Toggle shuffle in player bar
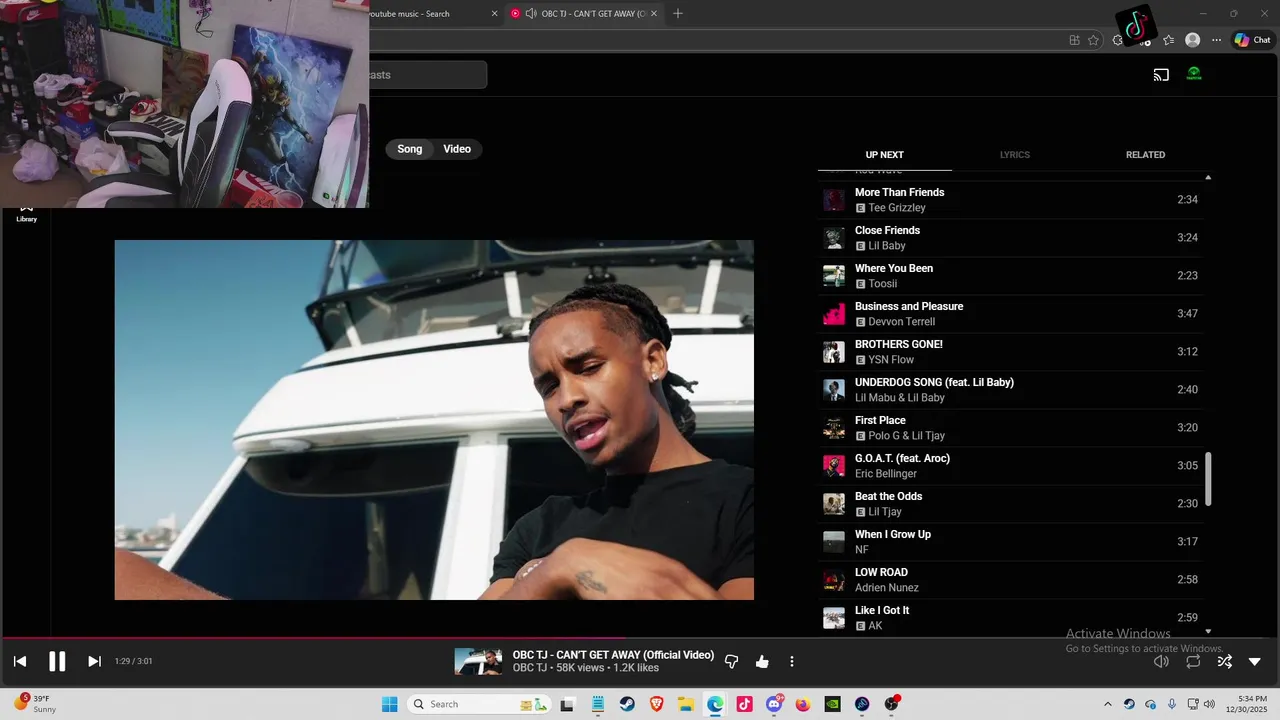 pyautogui.click(x=1224, y=661)
